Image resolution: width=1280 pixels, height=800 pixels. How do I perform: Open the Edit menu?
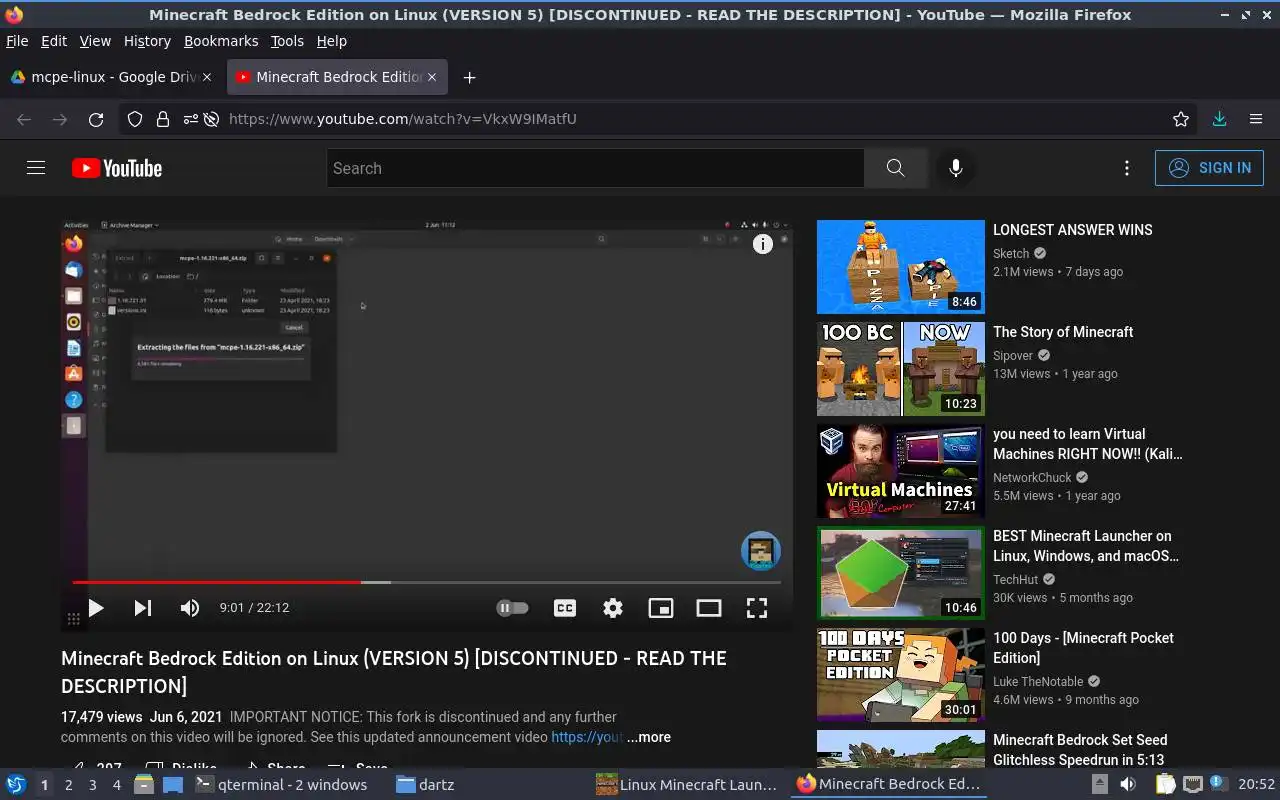54,41
